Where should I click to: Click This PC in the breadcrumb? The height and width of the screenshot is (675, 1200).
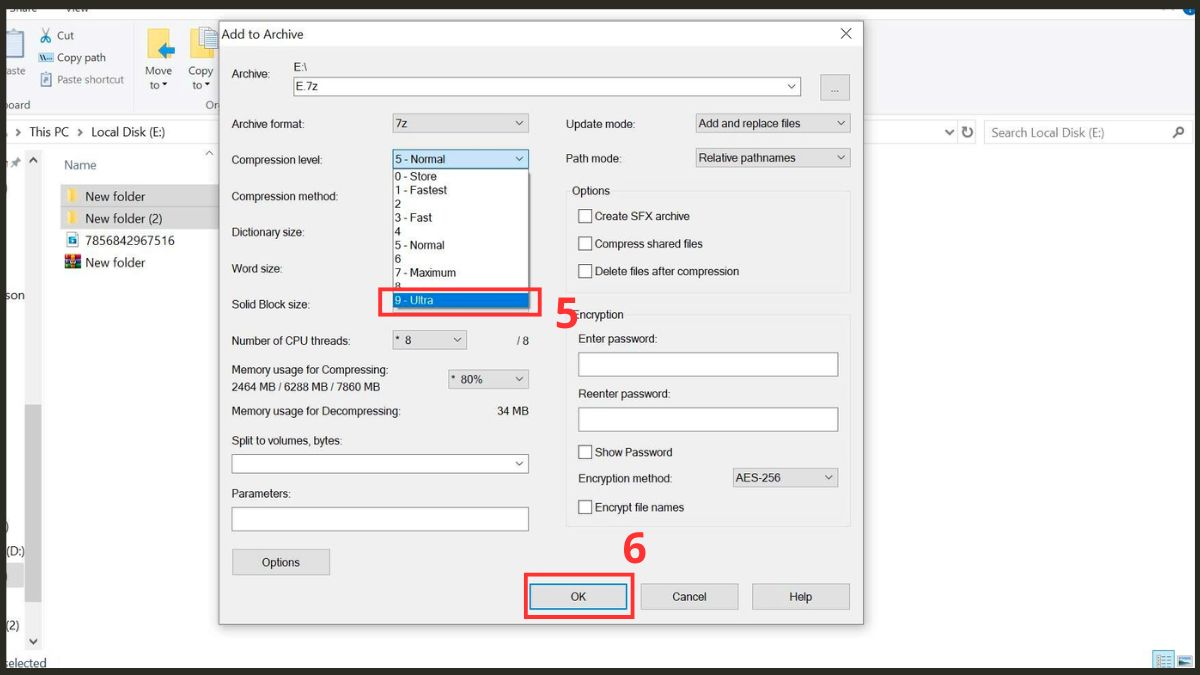coord(49,132)
